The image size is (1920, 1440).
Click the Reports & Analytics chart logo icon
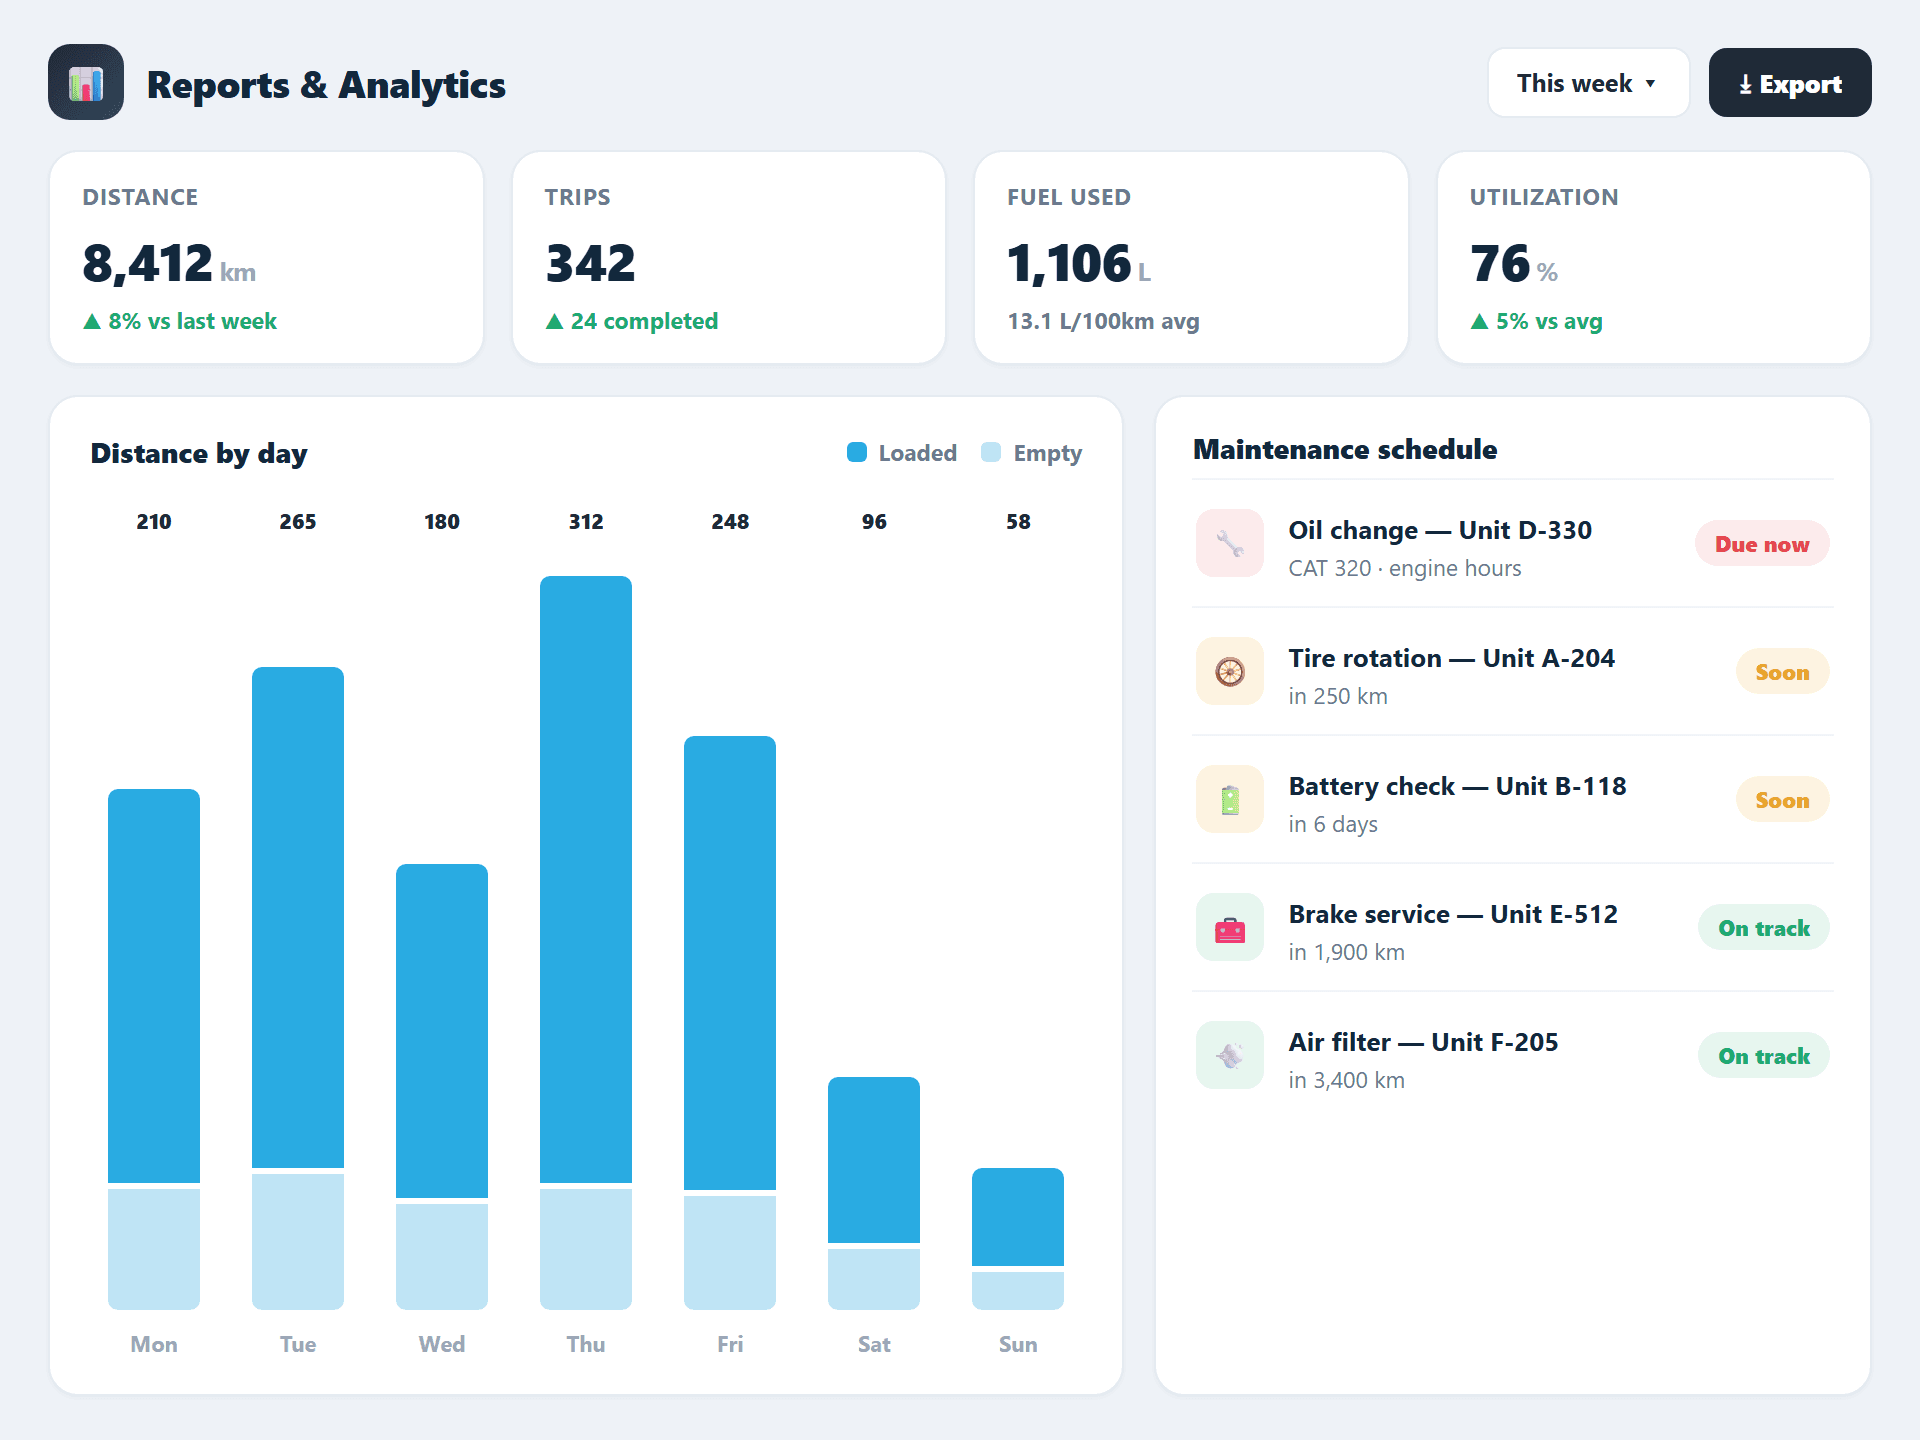point(86,82)
